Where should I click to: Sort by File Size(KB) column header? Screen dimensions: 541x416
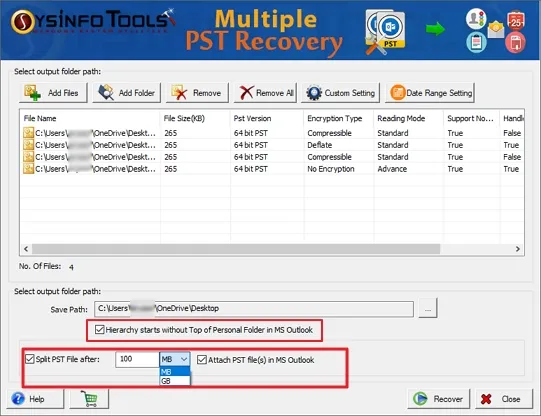click(195, 118)
